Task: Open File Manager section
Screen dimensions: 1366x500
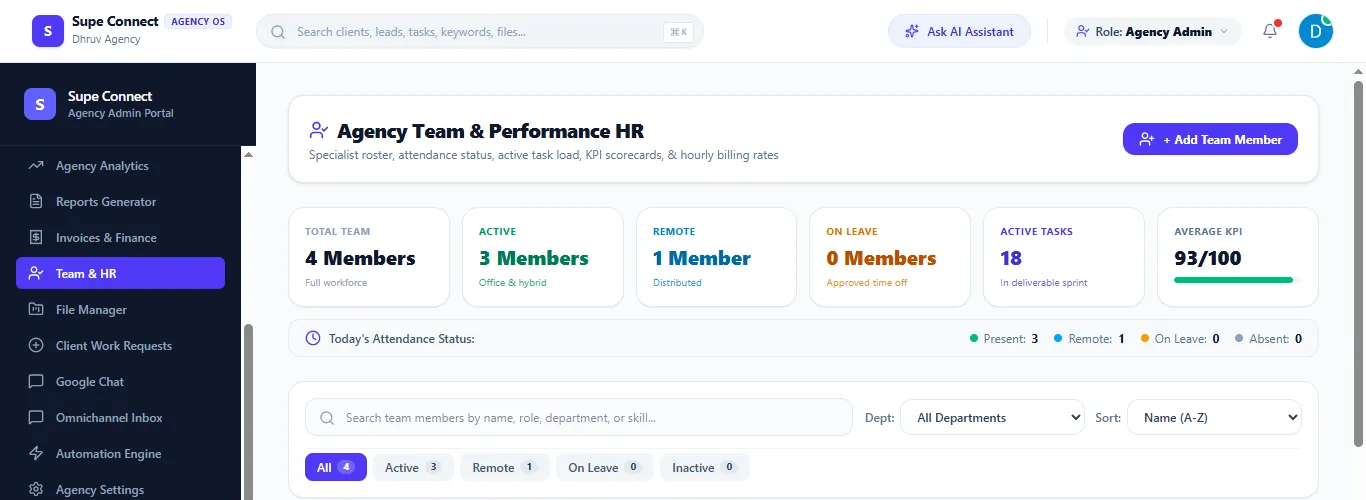Action: 120,310
